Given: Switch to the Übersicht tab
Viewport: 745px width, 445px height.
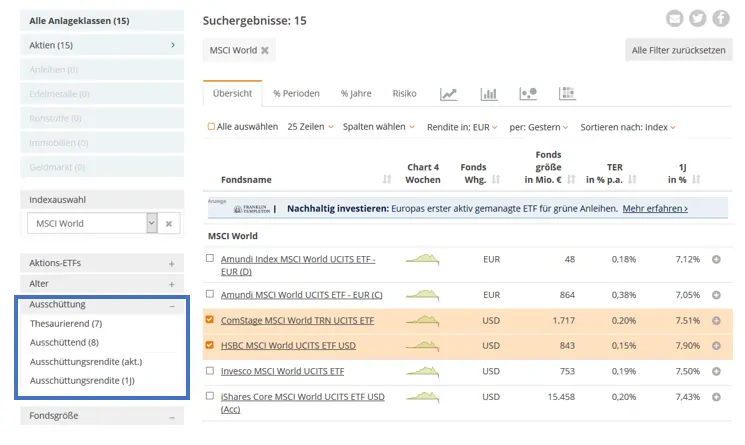Looking at the screenshot, I should [232, 94].
